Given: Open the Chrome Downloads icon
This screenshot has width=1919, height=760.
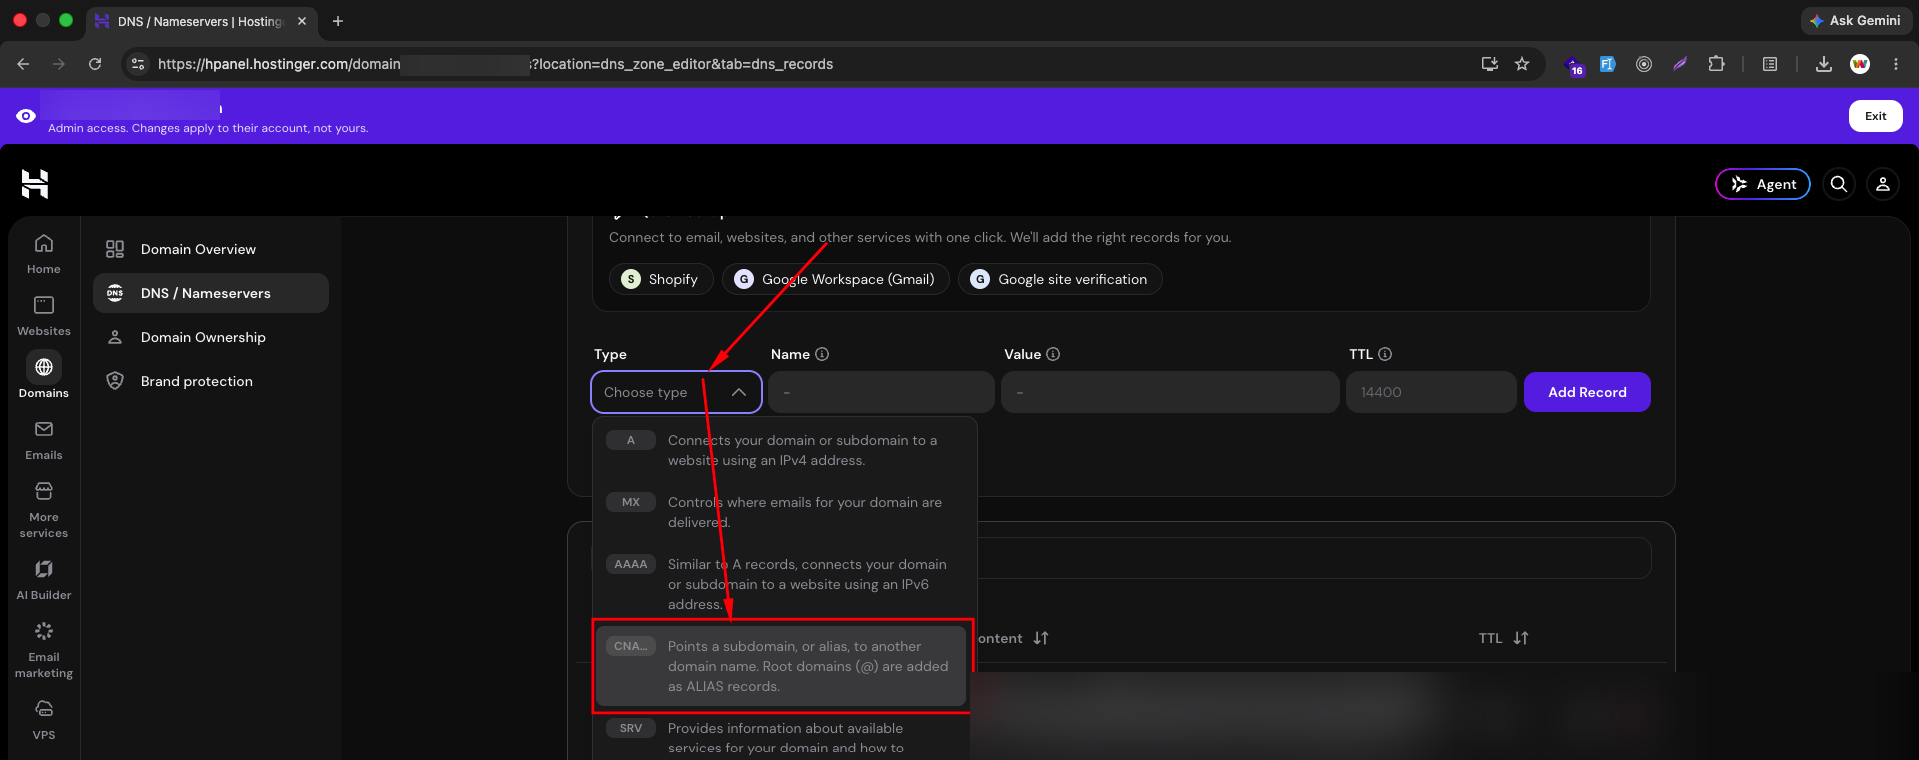Looking at the screenshot, I should 1824,64.
